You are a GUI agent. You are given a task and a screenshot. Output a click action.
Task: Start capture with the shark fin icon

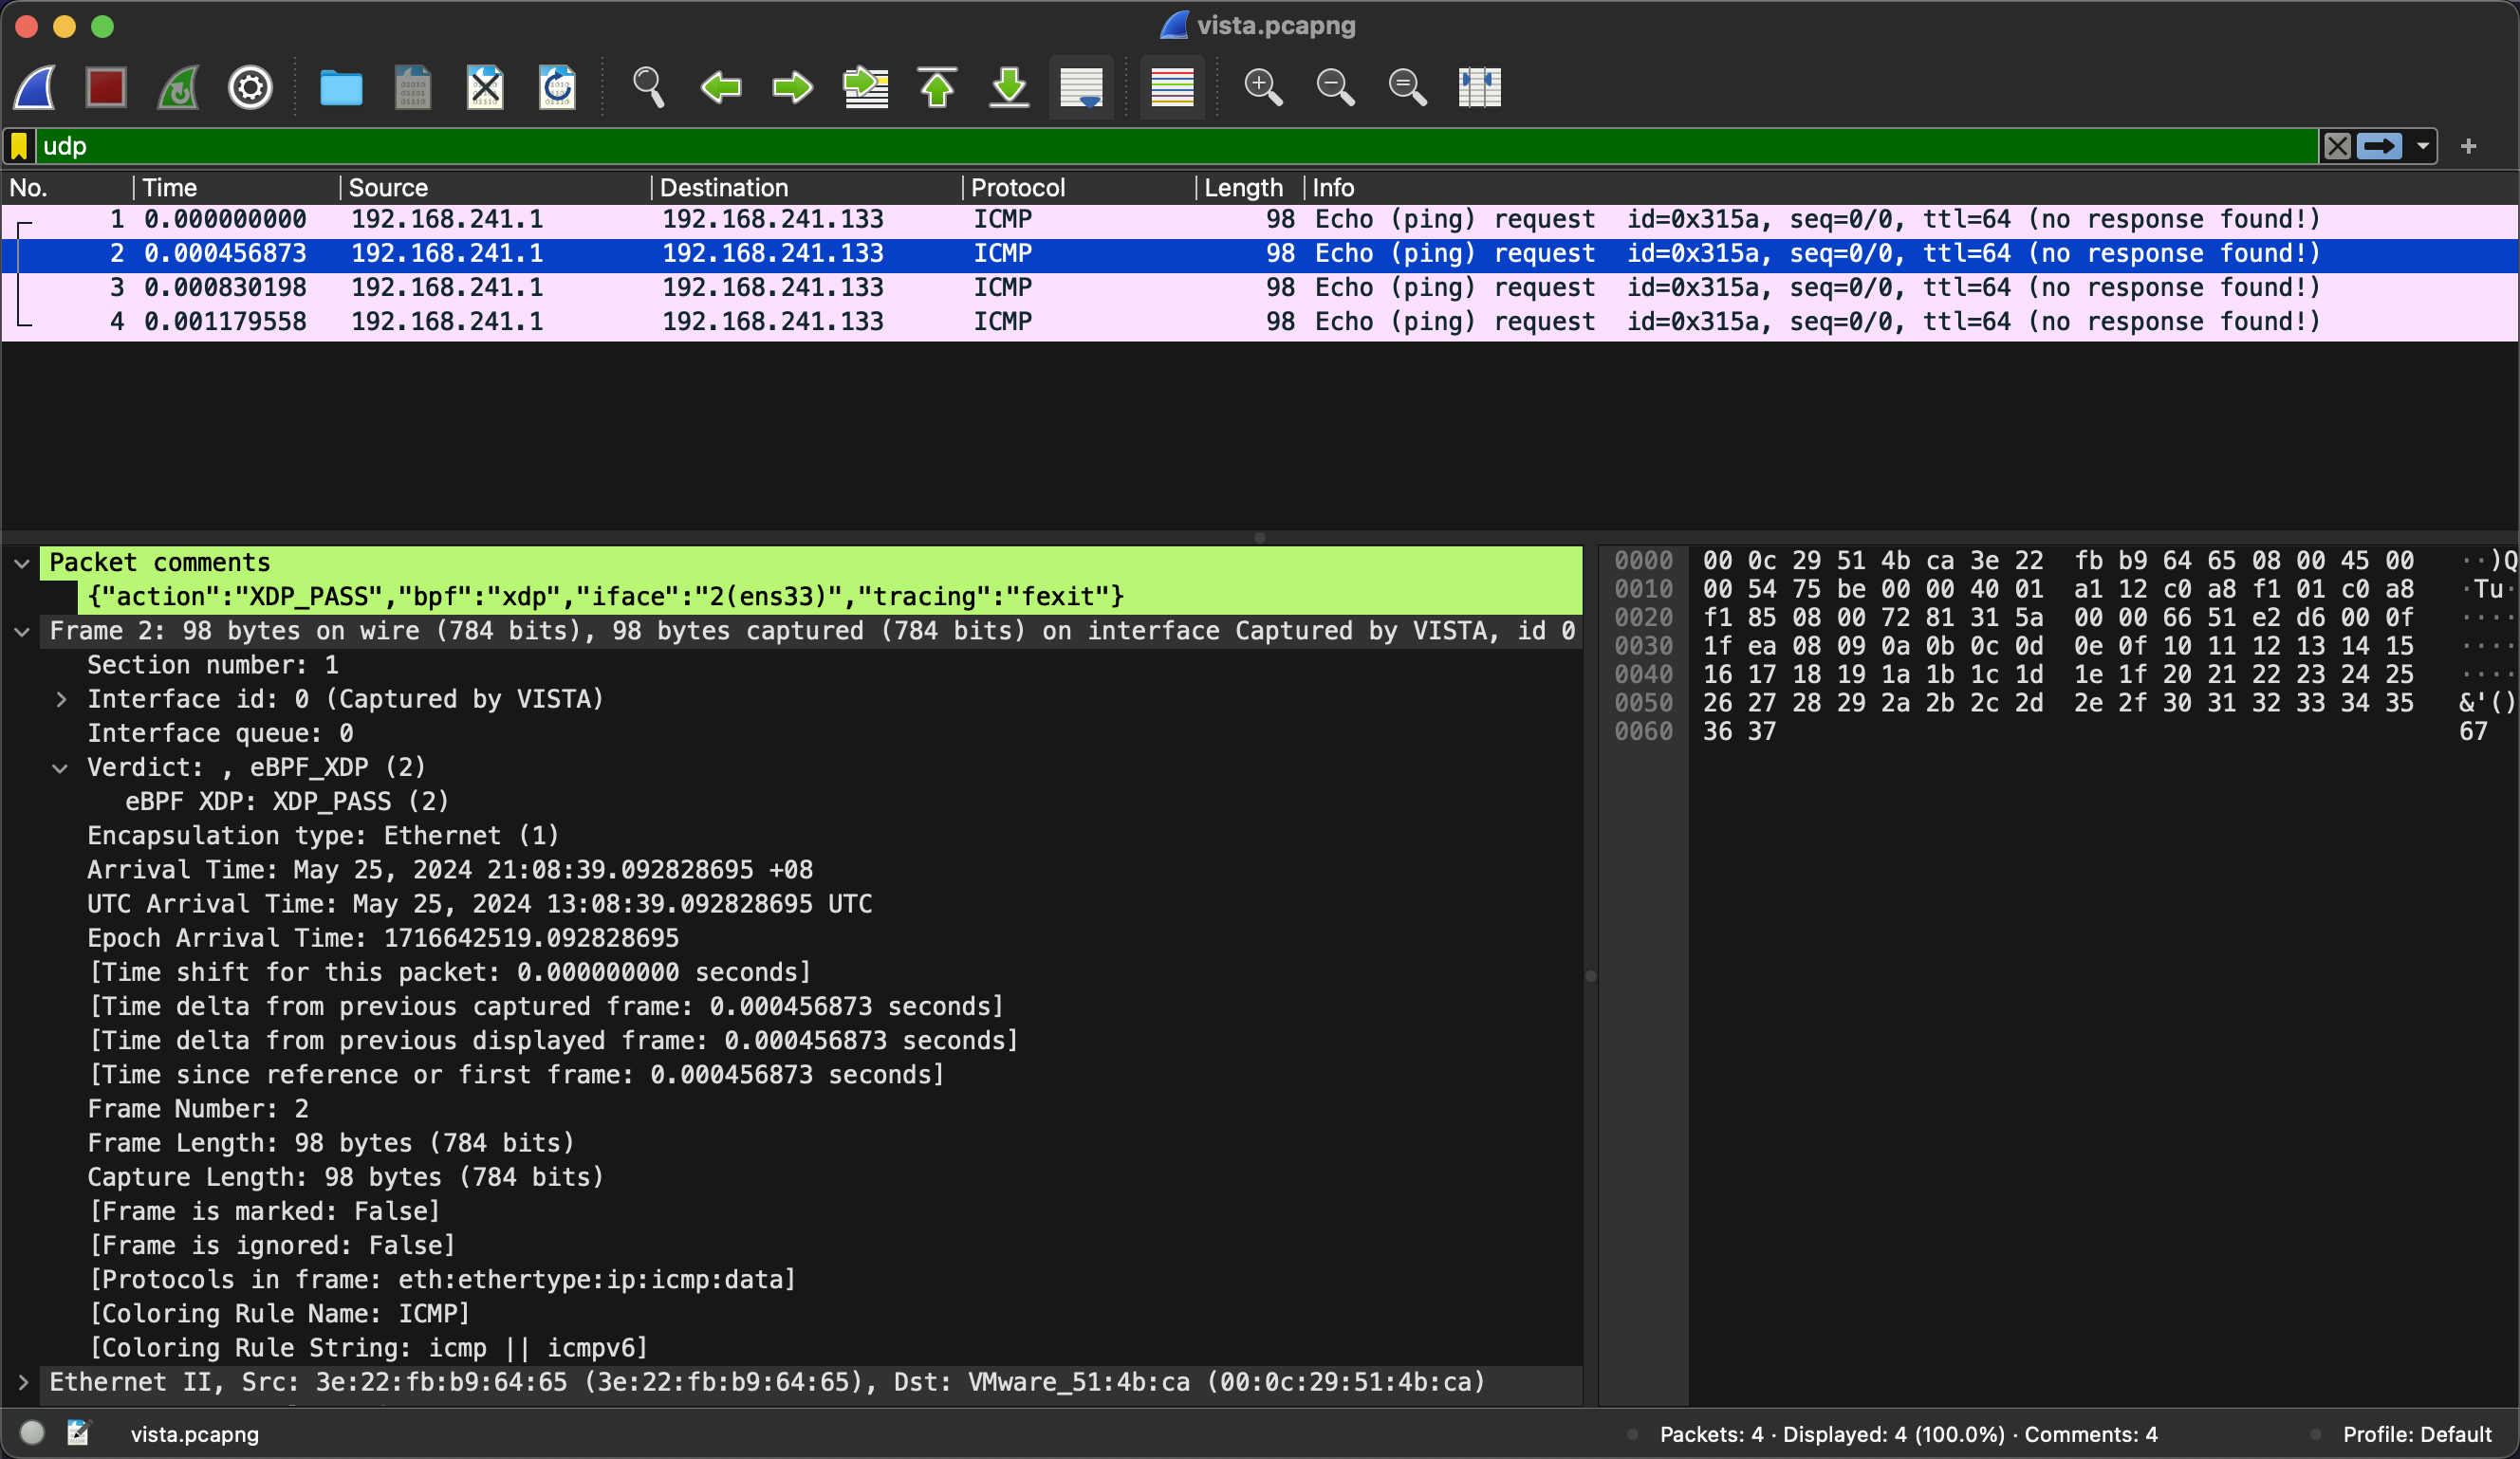click(35, 88)
